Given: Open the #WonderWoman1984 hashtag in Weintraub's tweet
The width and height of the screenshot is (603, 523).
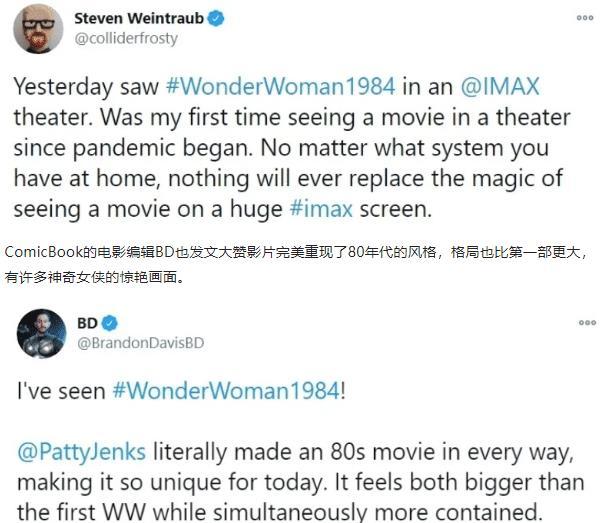Looking at the screenshot, I should tap(281, 86).
